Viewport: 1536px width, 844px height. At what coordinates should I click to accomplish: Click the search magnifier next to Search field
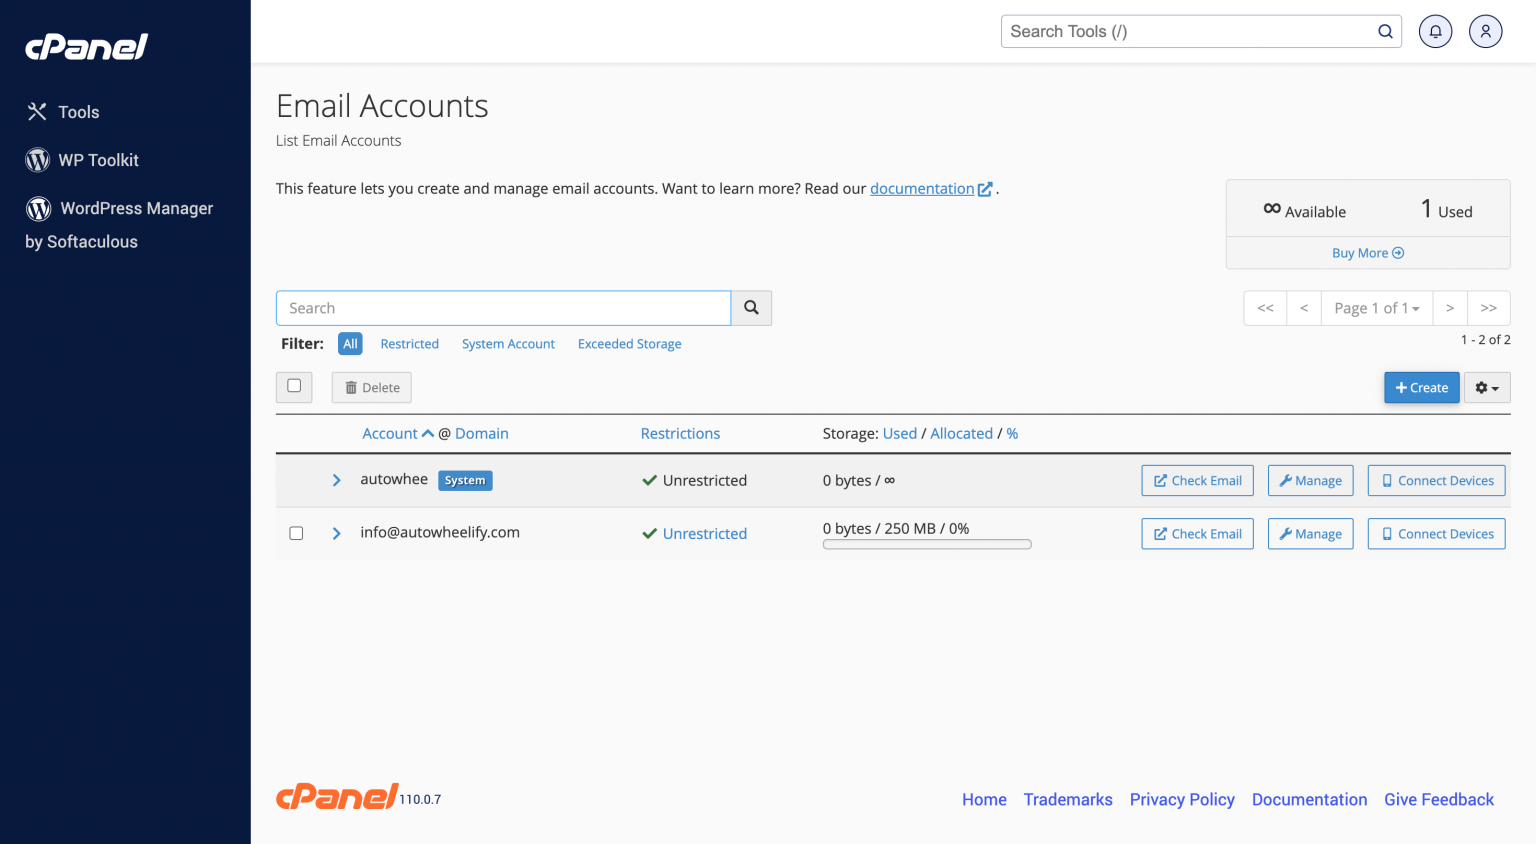[751, 308]
